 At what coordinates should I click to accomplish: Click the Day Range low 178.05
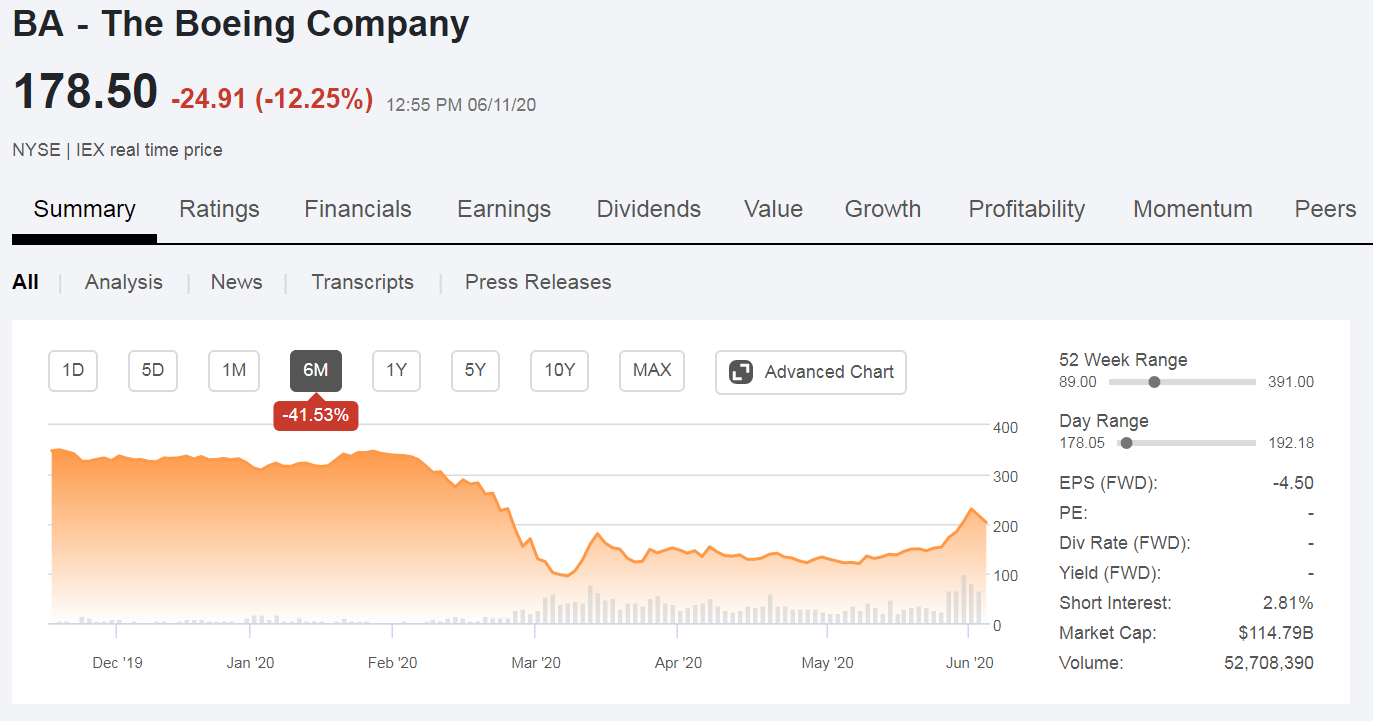(x=1083, y=443)
